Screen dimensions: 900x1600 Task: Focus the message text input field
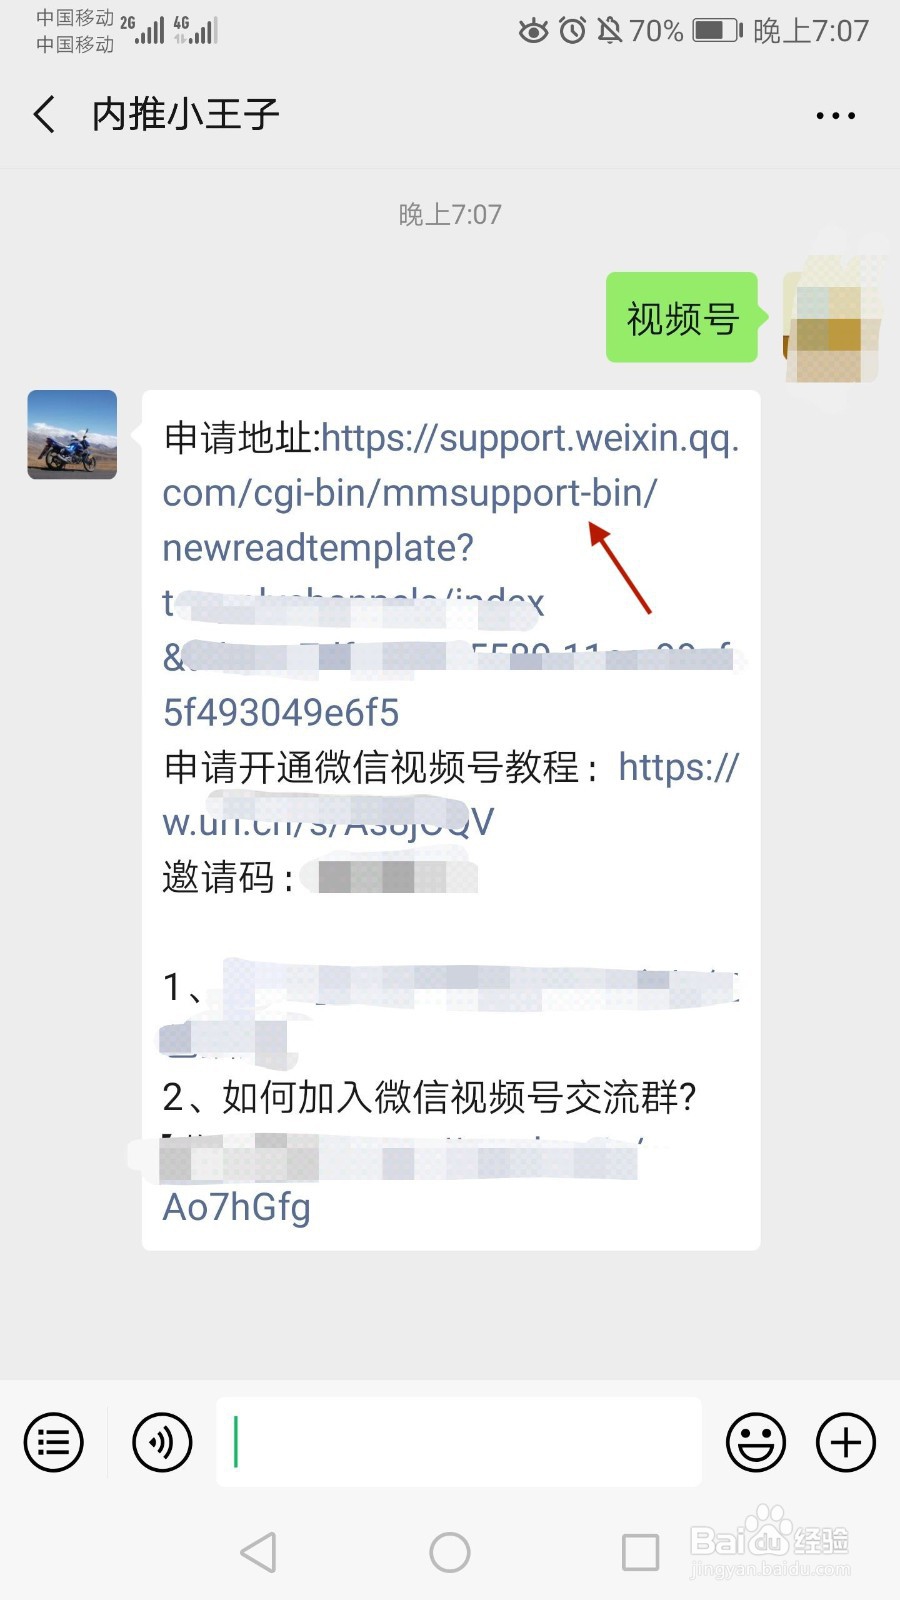point(459,1442)
